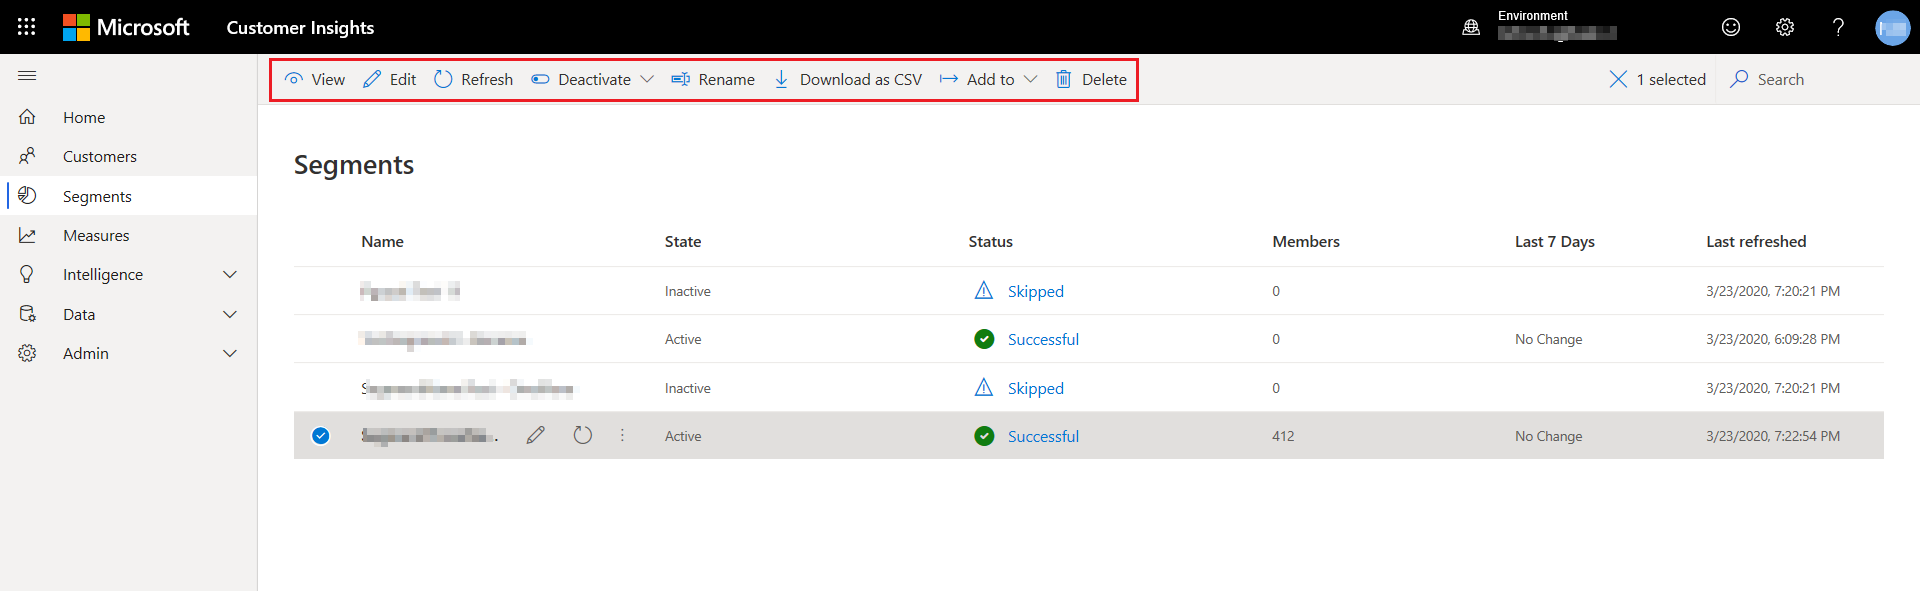Click Delete in the command bar

[x=1091, y=79]
